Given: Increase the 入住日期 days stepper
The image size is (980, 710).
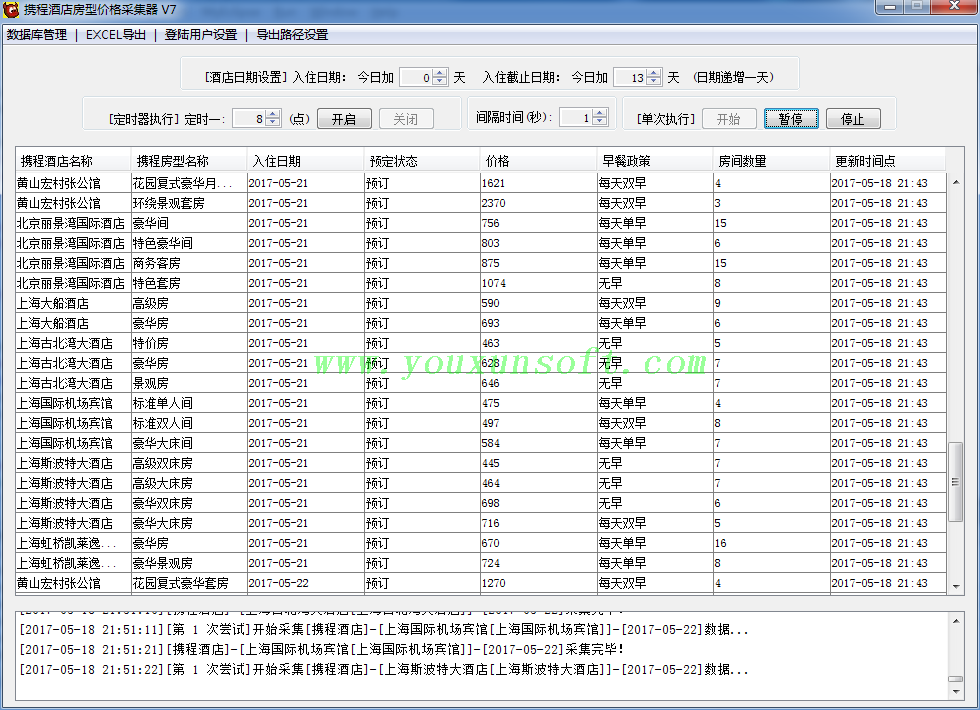Looking at the screenshot, I should click(440, 73).
